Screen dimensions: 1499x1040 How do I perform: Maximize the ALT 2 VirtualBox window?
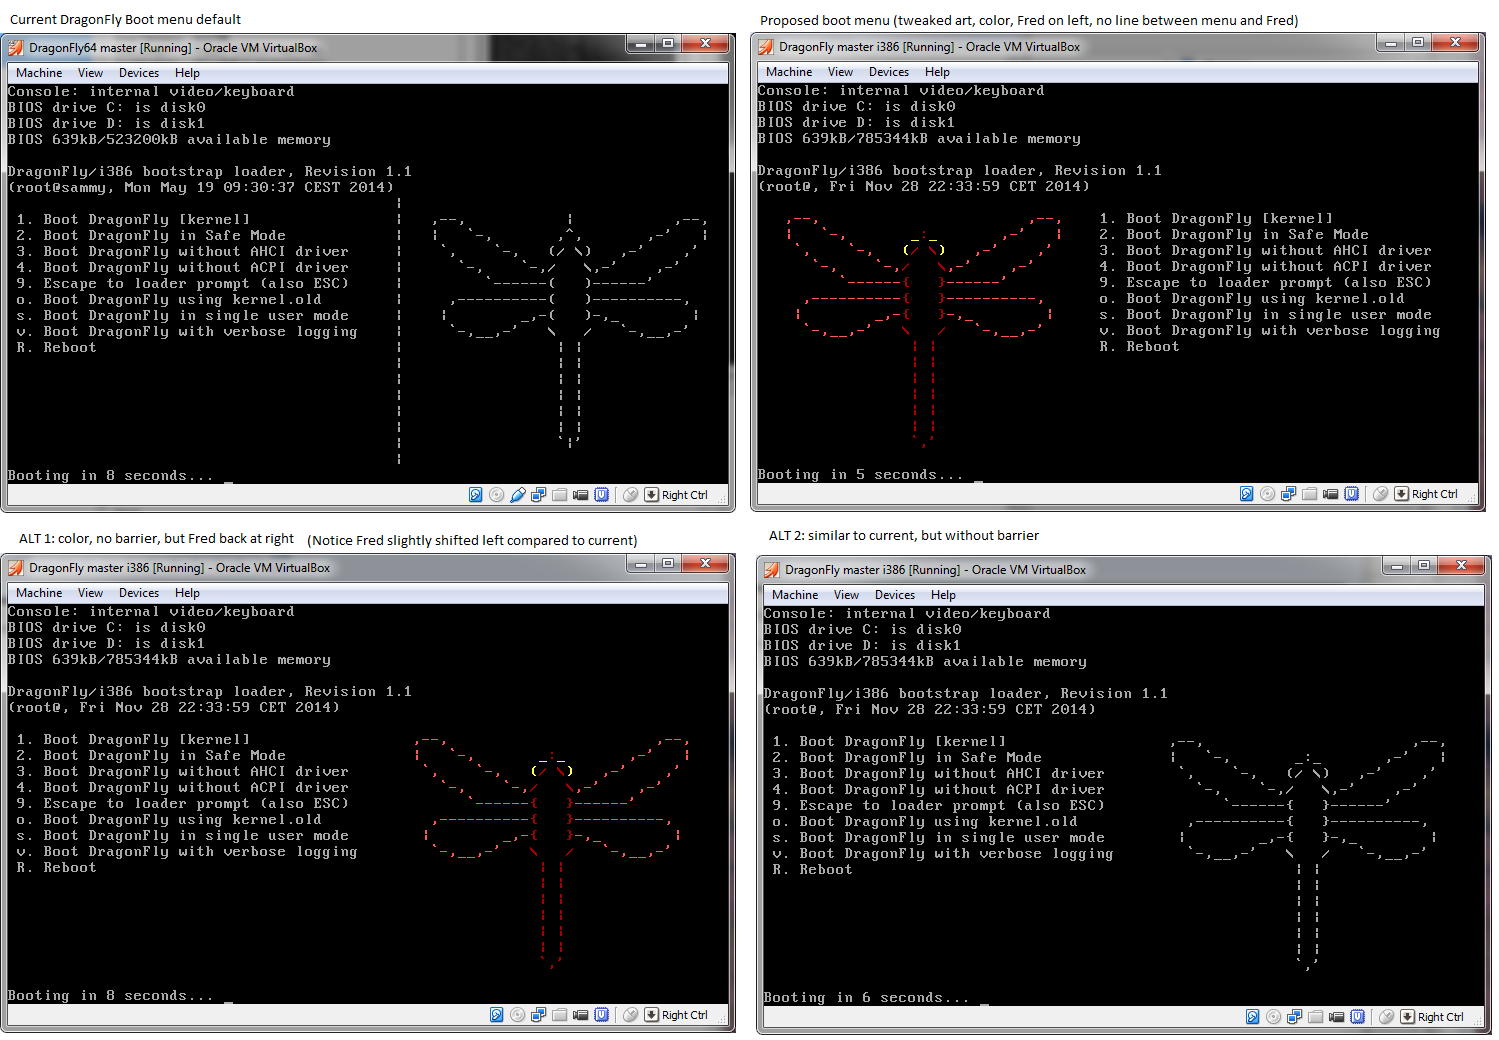click(1423, 566)
